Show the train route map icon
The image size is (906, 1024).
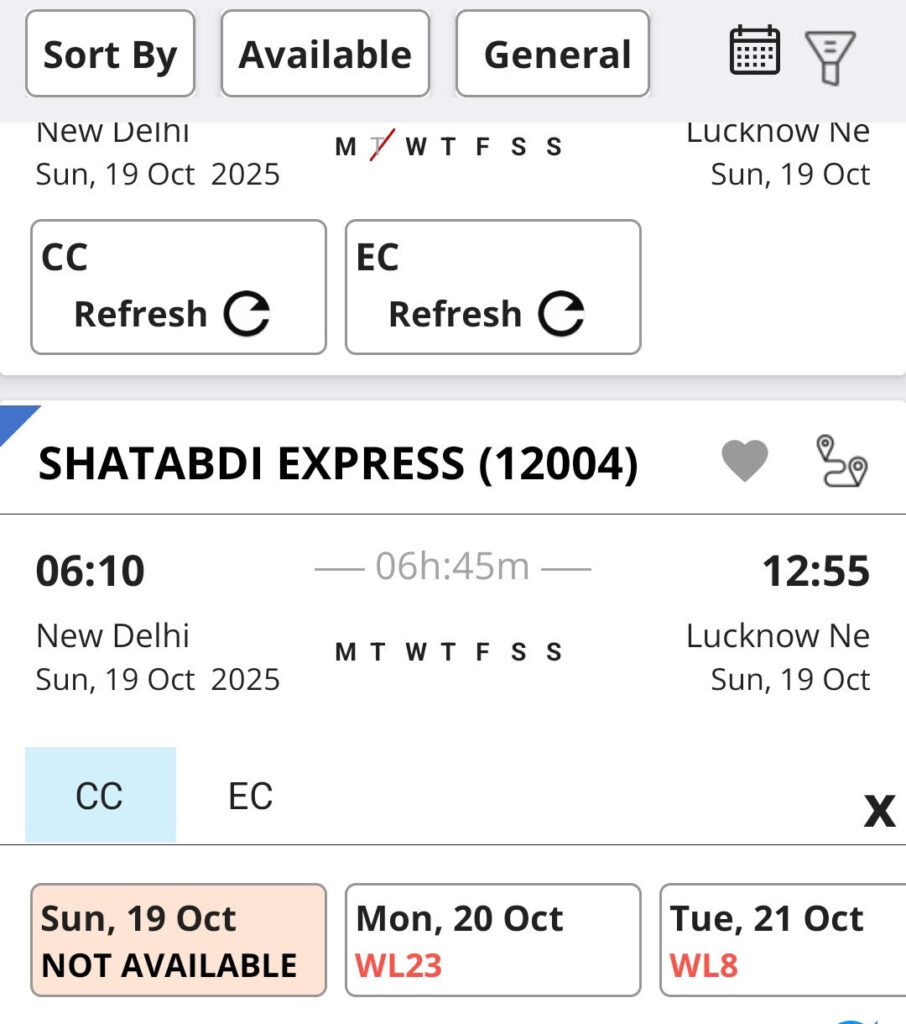click(x=842, y=461)
